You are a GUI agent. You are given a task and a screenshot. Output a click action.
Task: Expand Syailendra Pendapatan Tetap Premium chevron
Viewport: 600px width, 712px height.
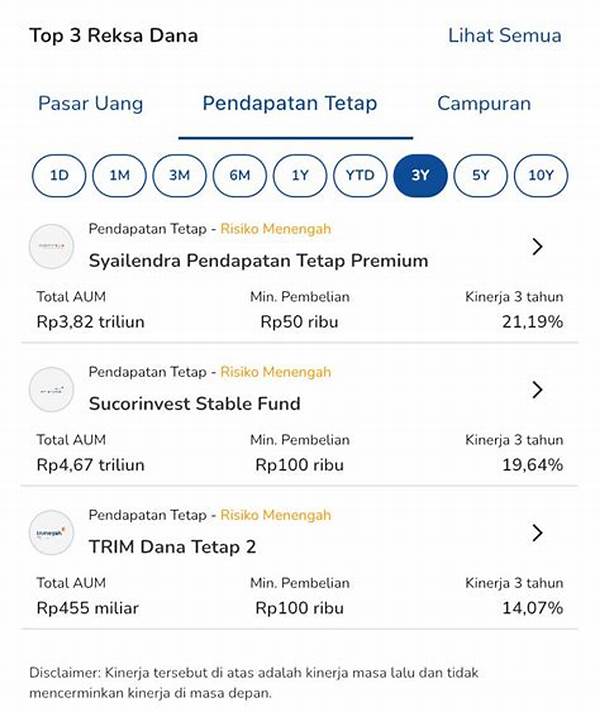coord(537,247)
